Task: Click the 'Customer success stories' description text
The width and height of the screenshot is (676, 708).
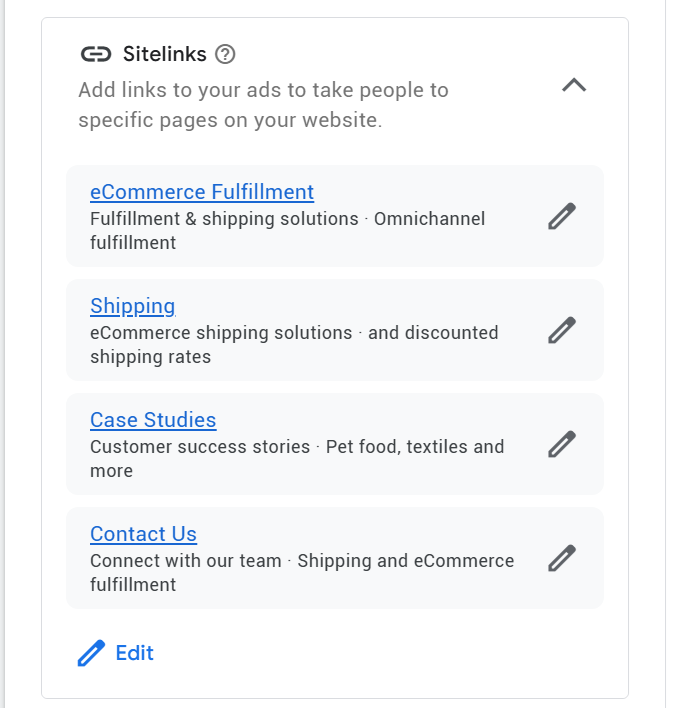Action: tap(200, 447)
